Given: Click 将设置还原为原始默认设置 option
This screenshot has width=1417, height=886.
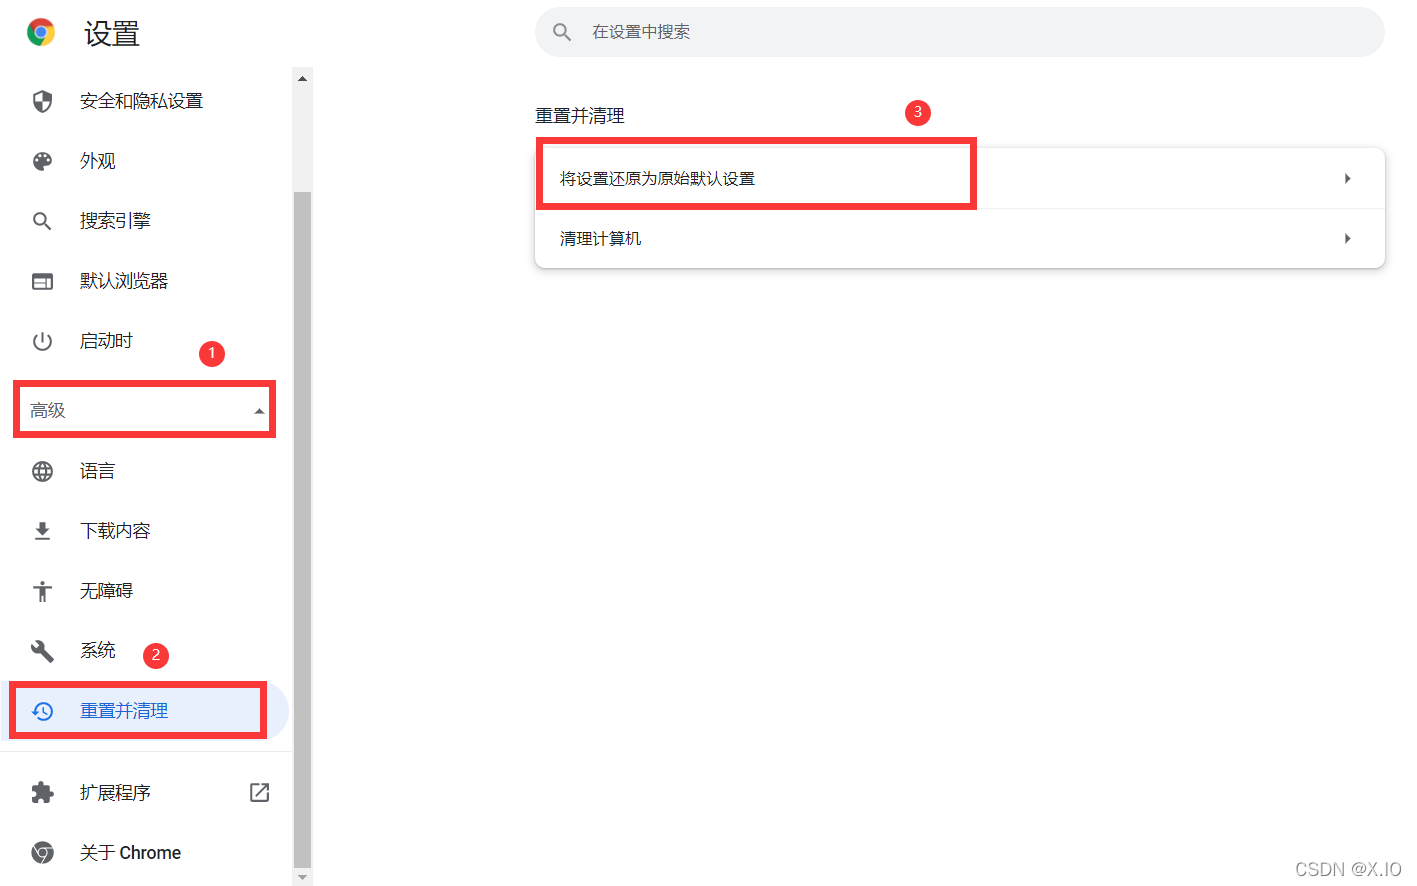Looking at the screenshot, I should pos(960,178).
